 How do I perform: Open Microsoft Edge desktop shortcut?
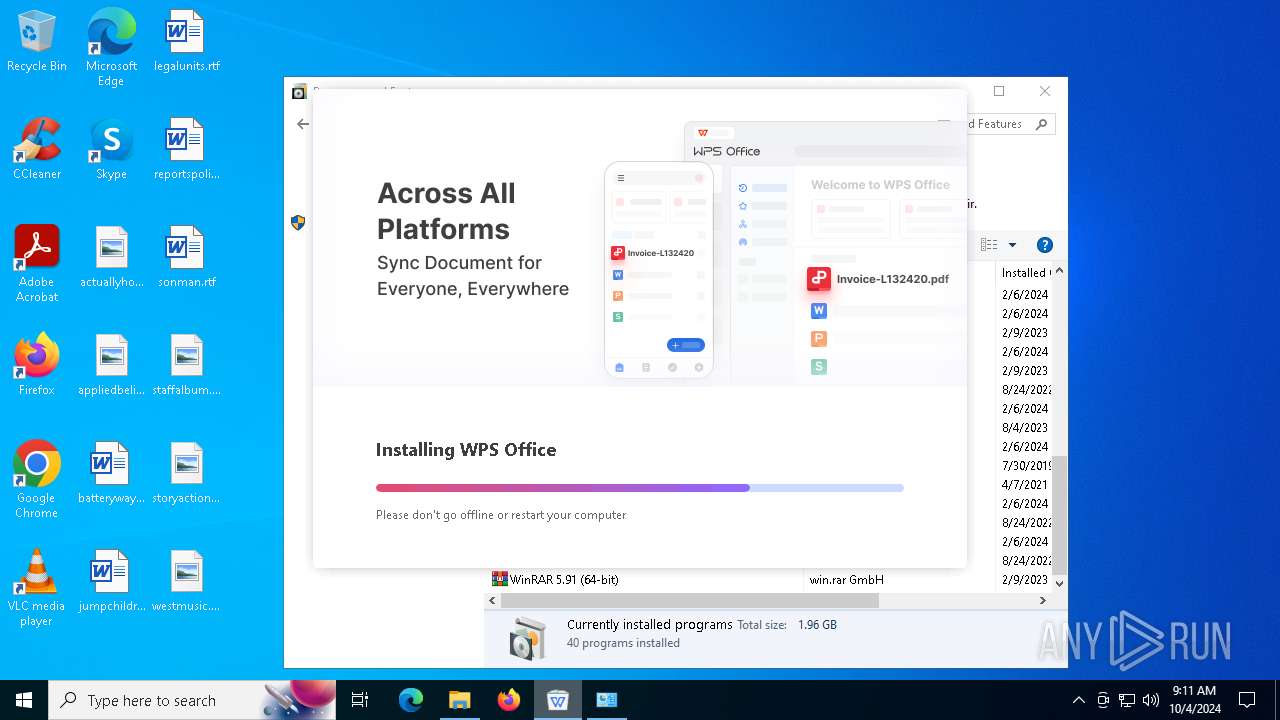click(111, 47)
